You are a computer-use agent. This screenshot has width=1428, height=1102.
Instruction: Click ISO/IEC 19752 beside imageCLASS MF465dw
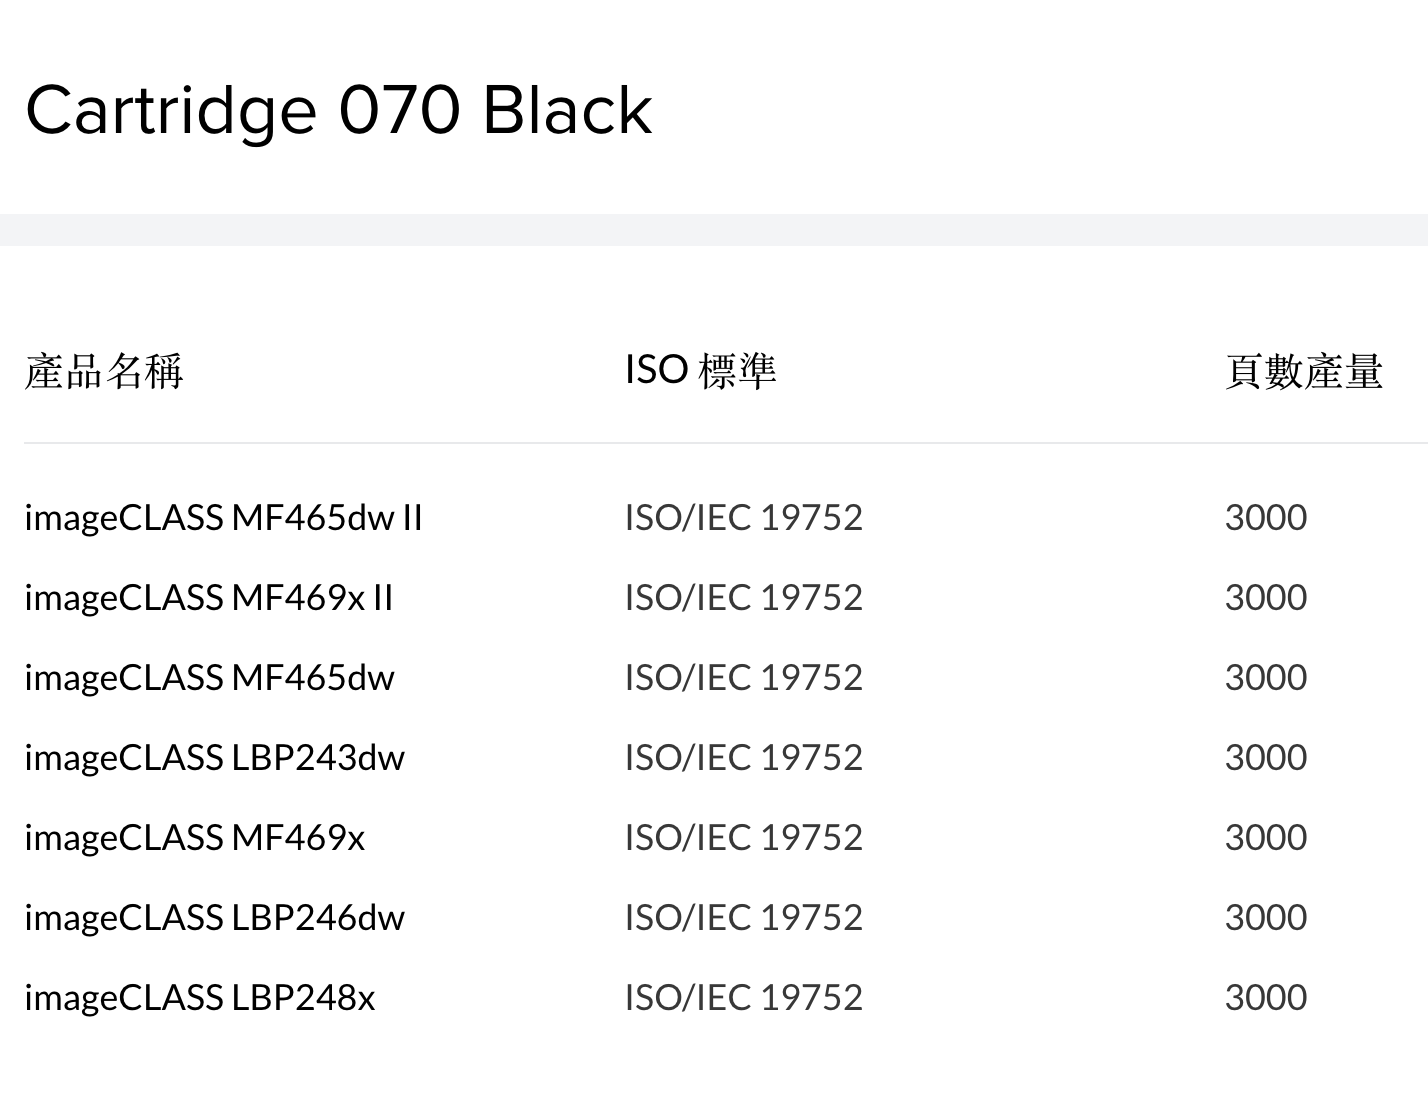tap(743, 678)
